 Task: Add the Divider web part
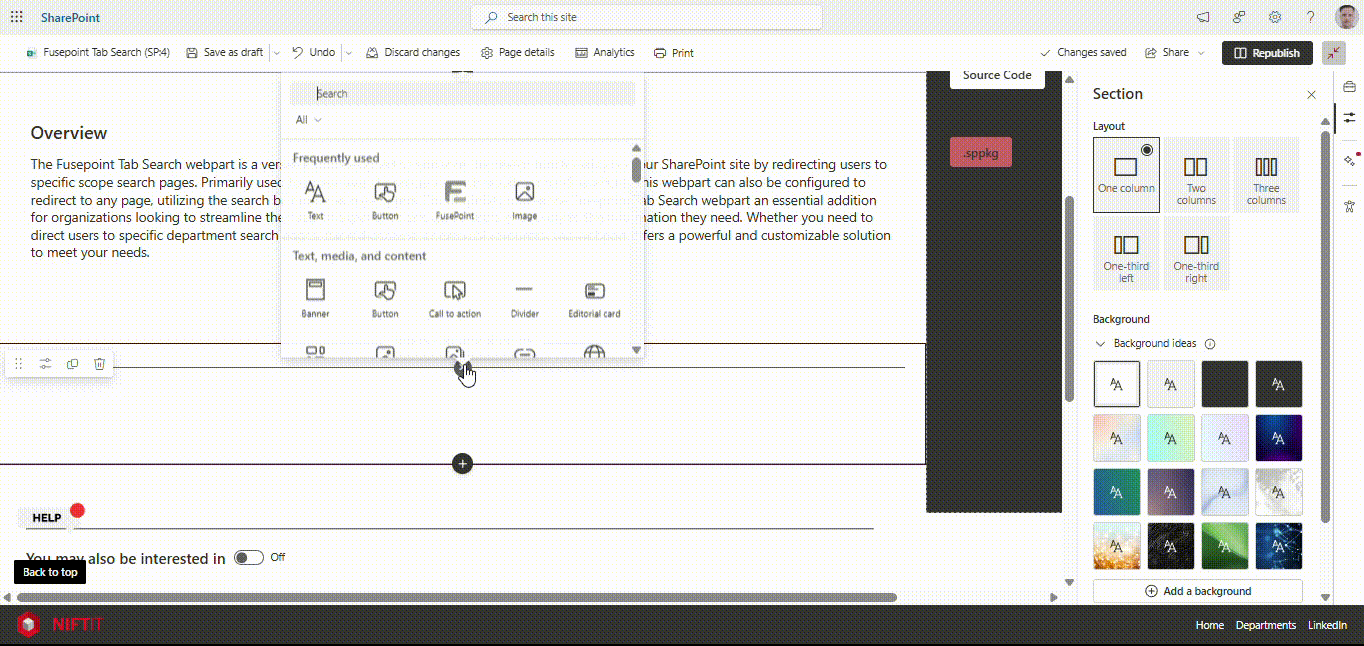(x=525, y=298)
